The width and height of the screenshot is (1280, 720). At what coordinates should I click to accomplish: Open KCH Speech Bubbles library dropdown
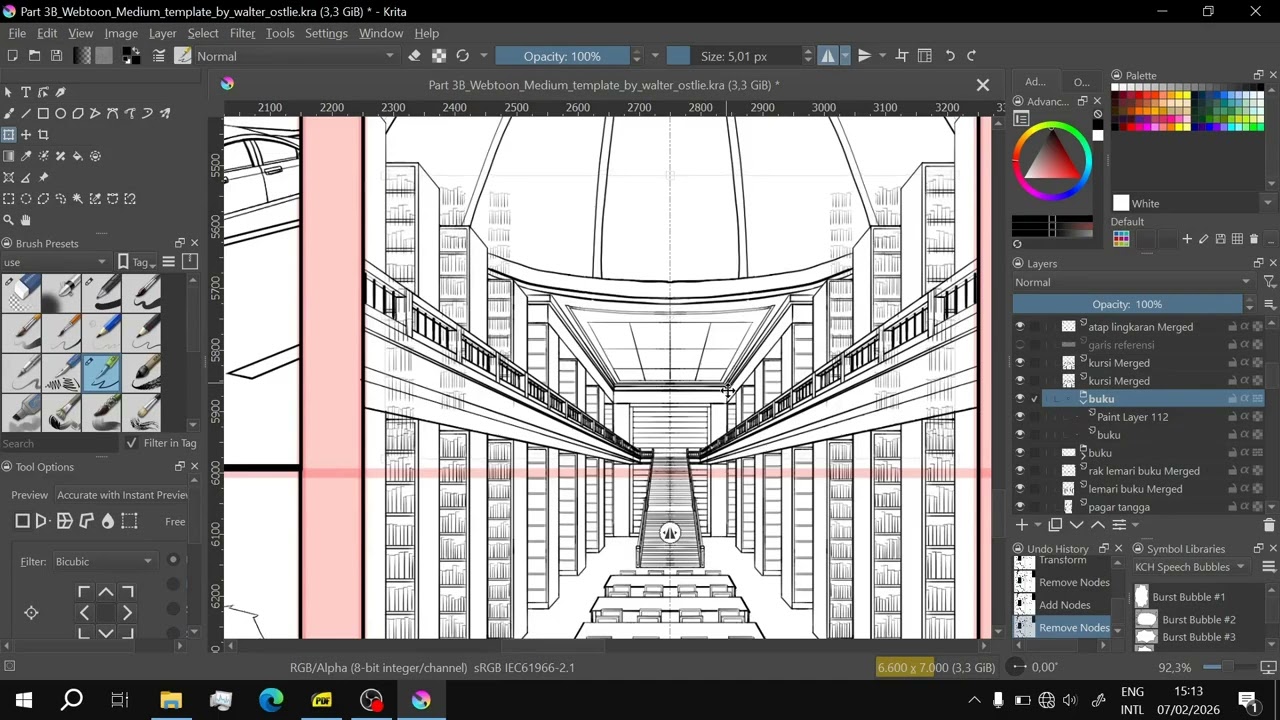click(x=1190, y=567)
